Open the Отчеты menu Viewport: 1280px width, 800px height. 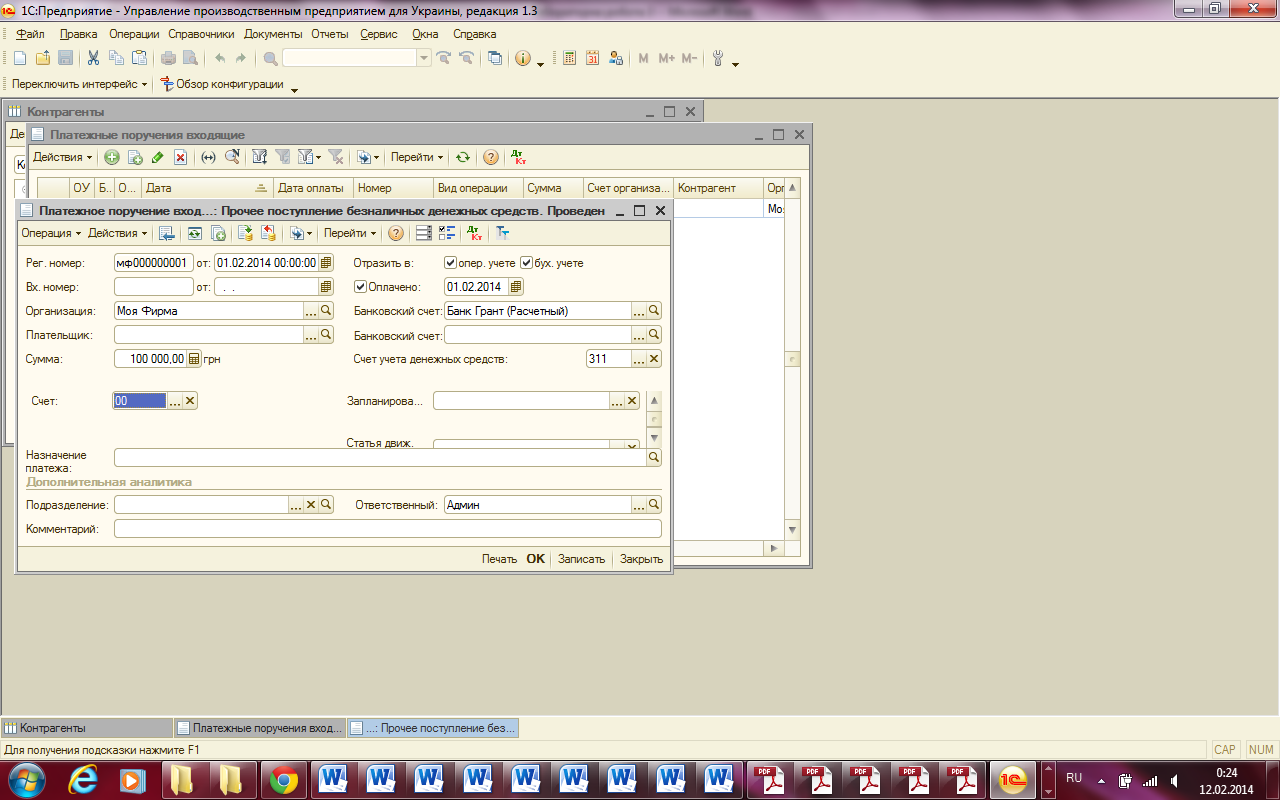pyautogui.click(x=329, y=34)
